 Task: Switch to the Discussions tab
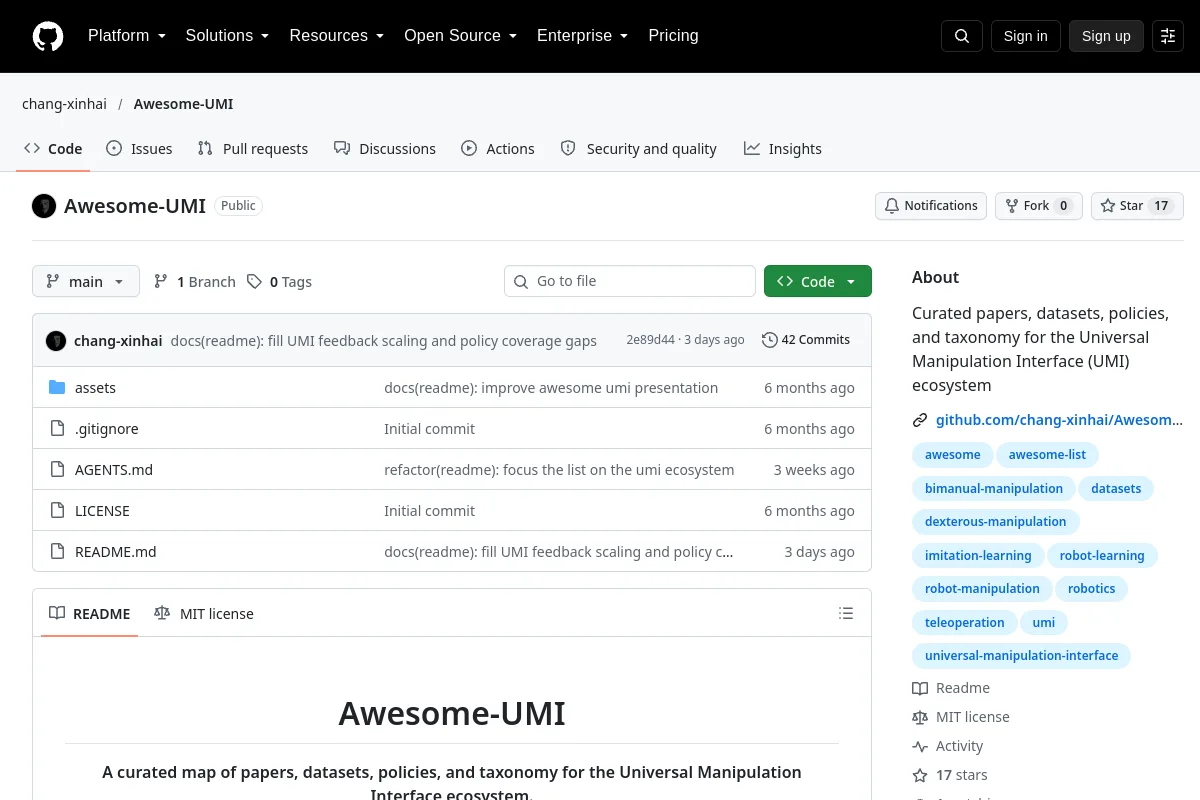click(385, 149)
